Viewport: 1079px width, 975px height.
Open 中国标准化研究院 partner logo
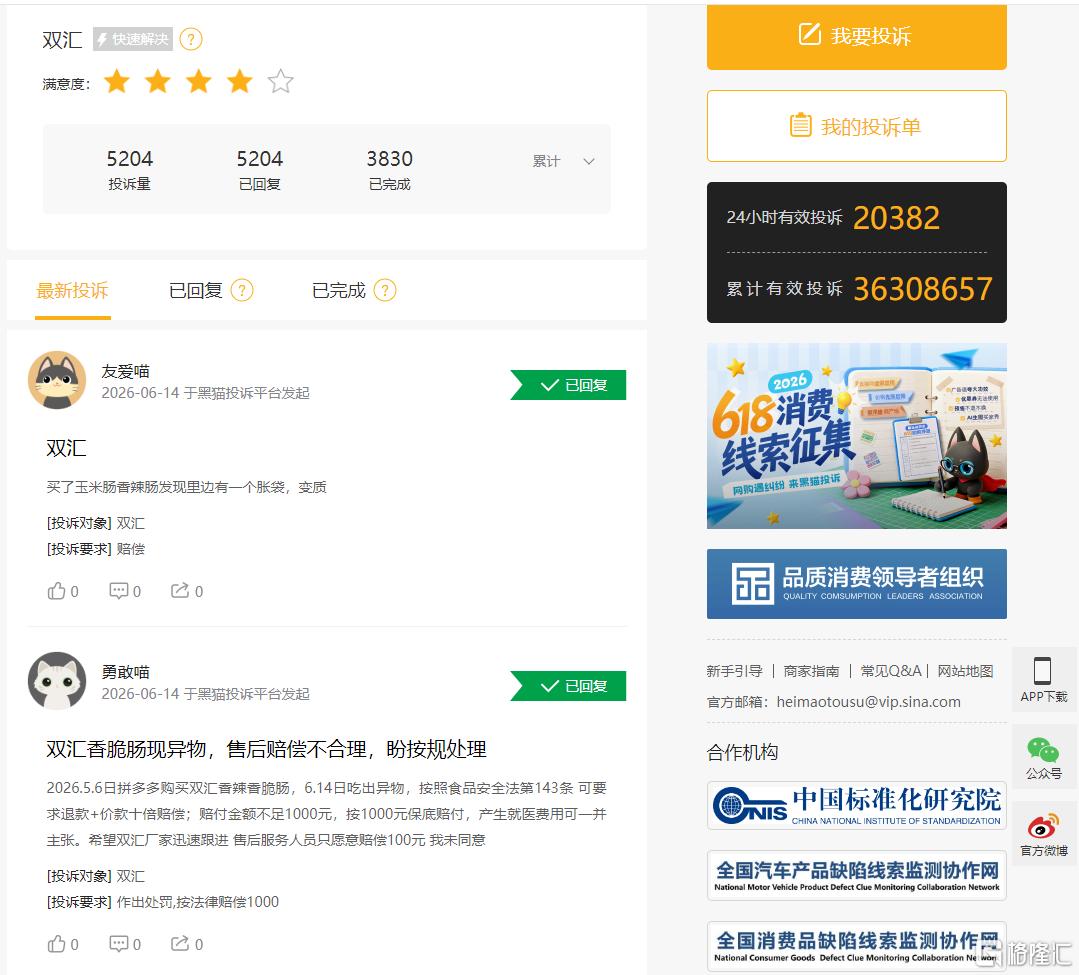pyautogui.click(x=857, y=805)
